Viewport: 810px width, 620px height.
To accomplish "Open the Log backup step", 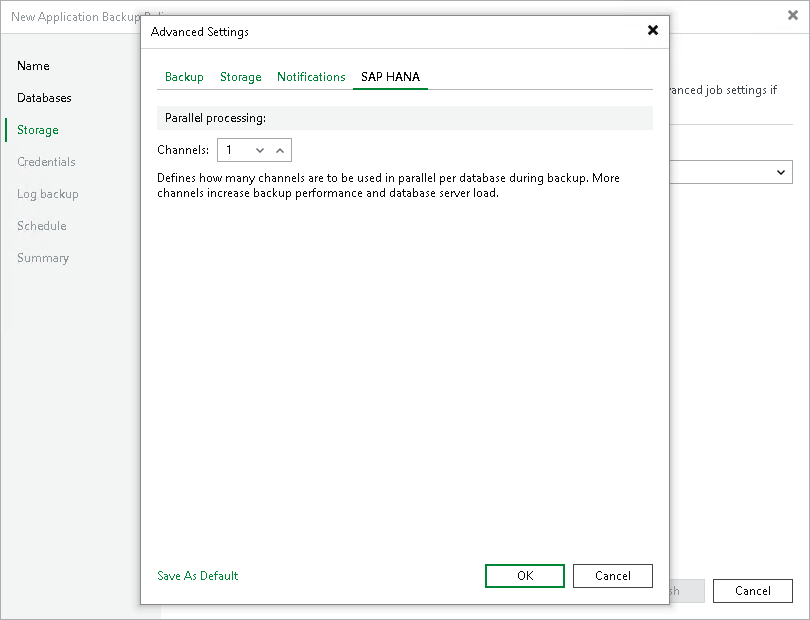I will pos(48,194).
